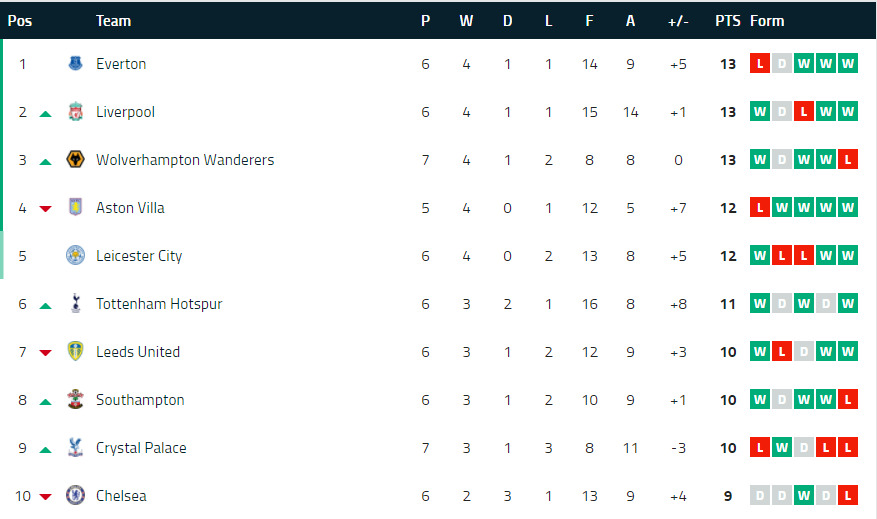Click Aston Villa's red down-arrow indicator

tap(45, 209)
